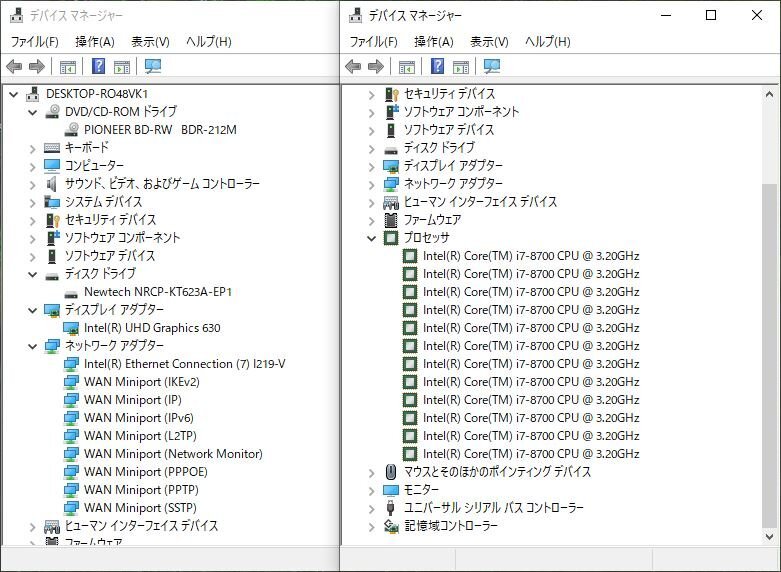
Task: Open 表示(V) menu in right window
Action: click(489, 41)
